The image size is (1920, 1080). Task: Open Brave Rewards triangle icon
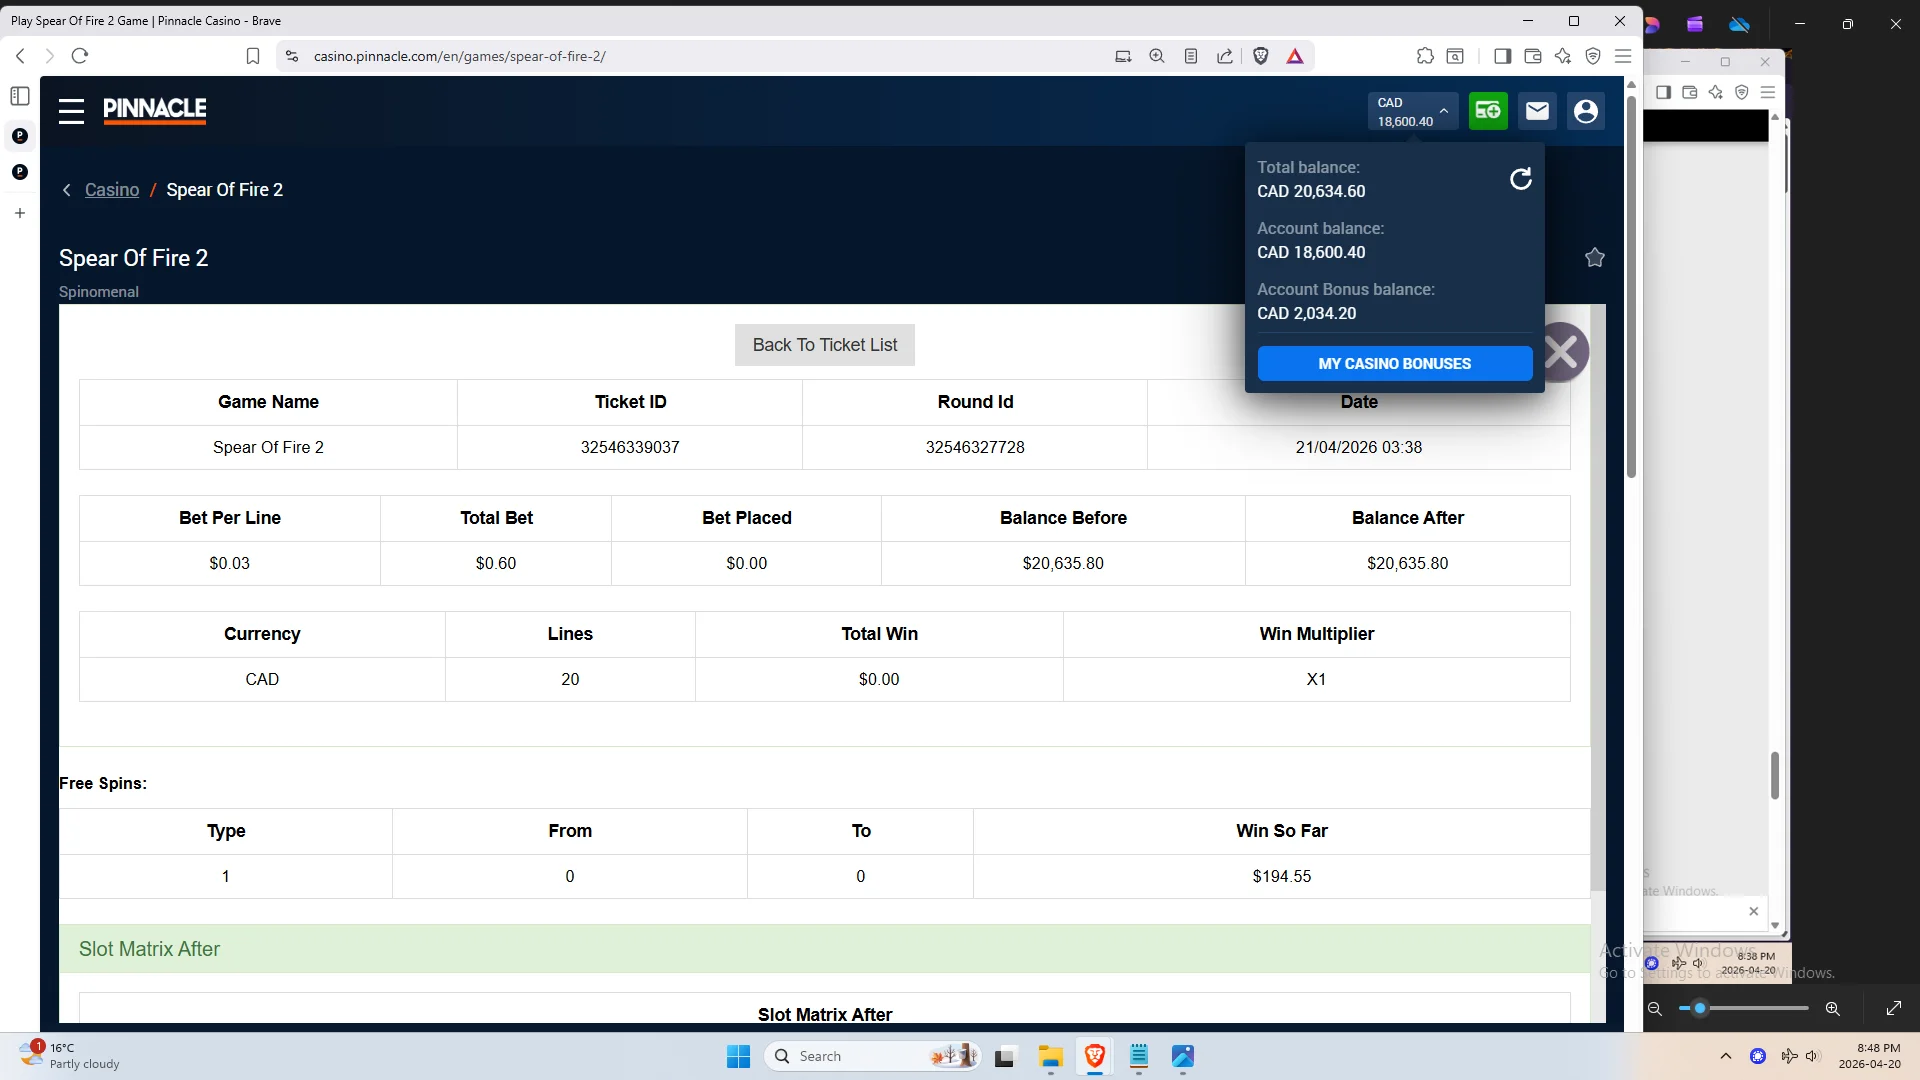click(1295, 56)
